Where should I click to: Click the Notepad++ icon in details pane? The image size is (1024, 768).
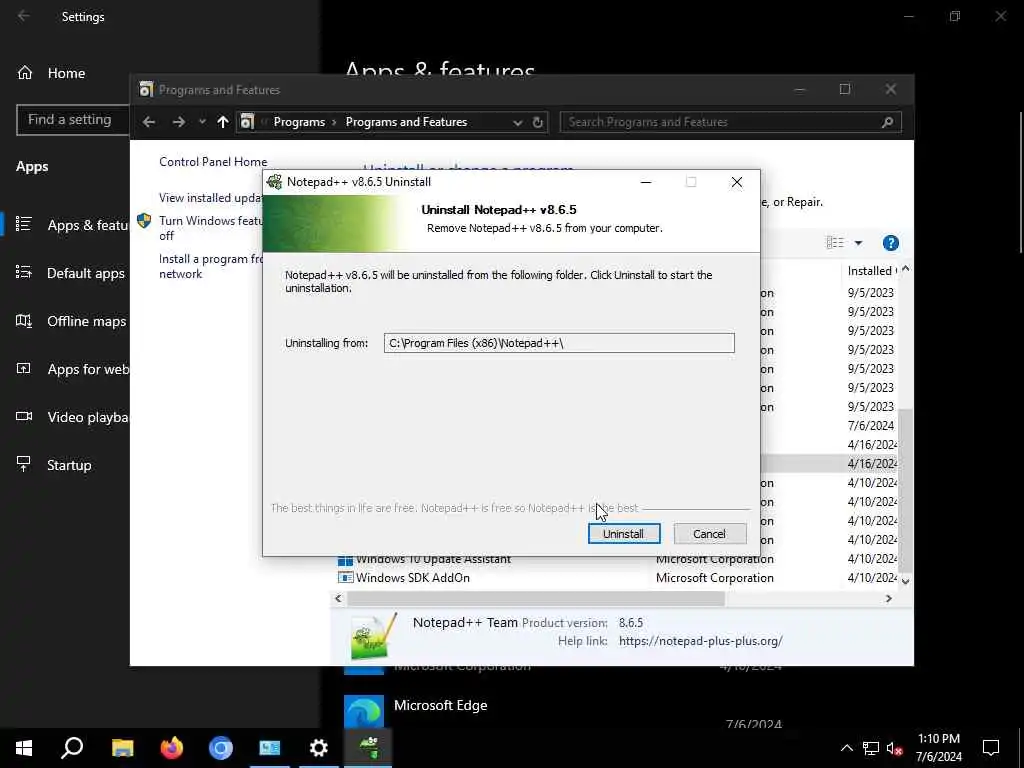tap(373, 637)
